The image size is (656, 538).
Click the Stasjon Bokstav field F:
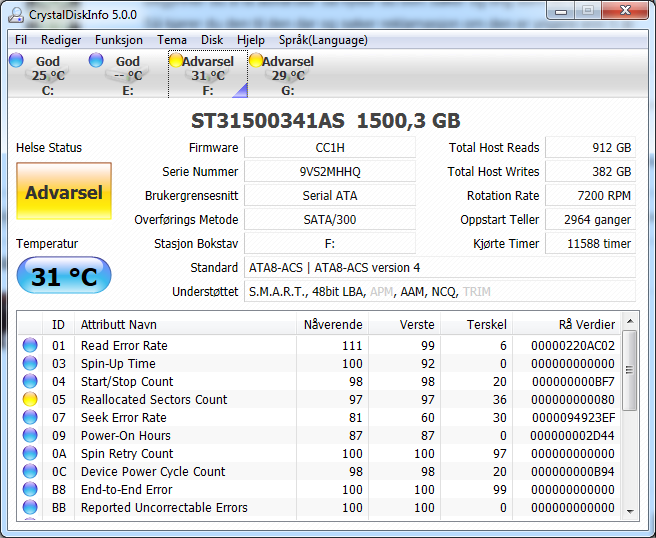click(330, 243)
